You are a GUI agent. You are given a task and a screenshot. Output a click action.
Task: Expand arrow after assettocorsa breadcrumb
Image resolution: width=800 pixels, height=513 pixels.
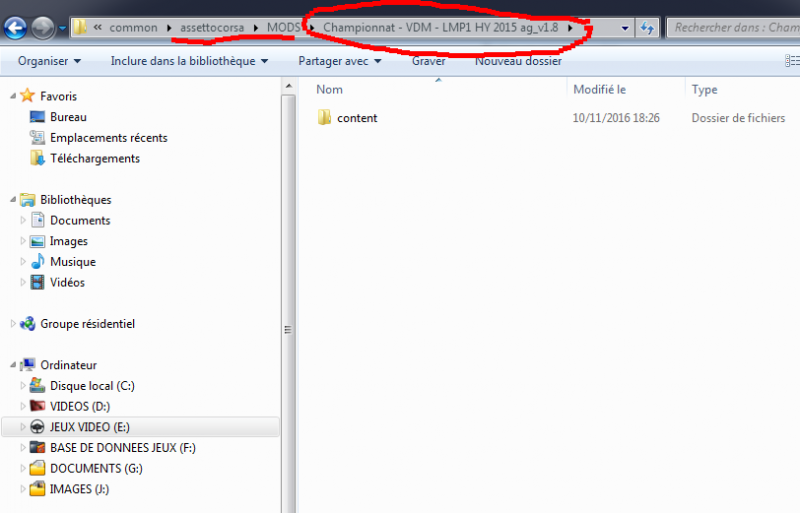[256, 28]
